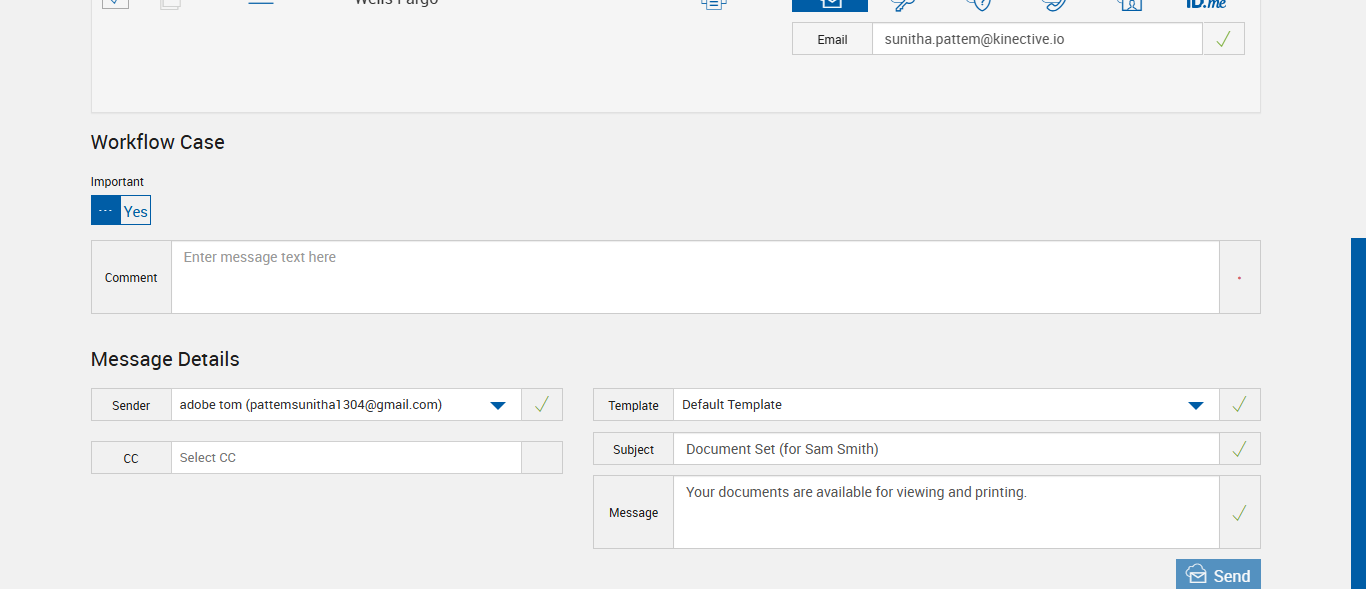Image resolution: width=1366 pixels, height=589 pixels.
Task: Click the checkmark next to Sender
Action: point(541,405)
